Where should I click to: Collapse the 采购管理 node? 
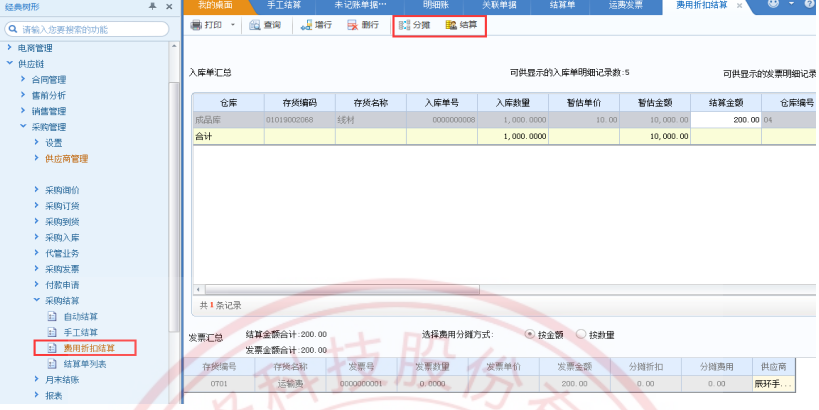23,126
